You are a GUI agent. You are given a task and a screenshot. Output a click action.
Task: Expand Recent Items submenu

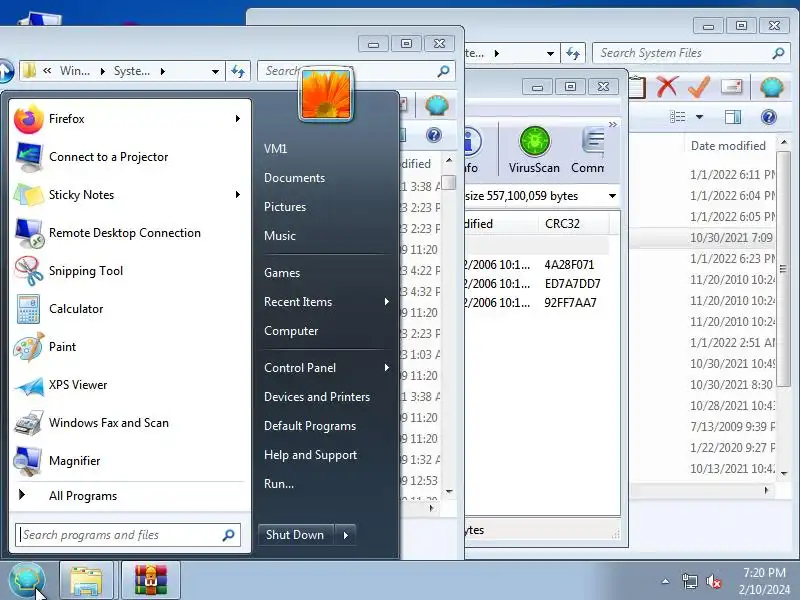[x=387, y=302]
